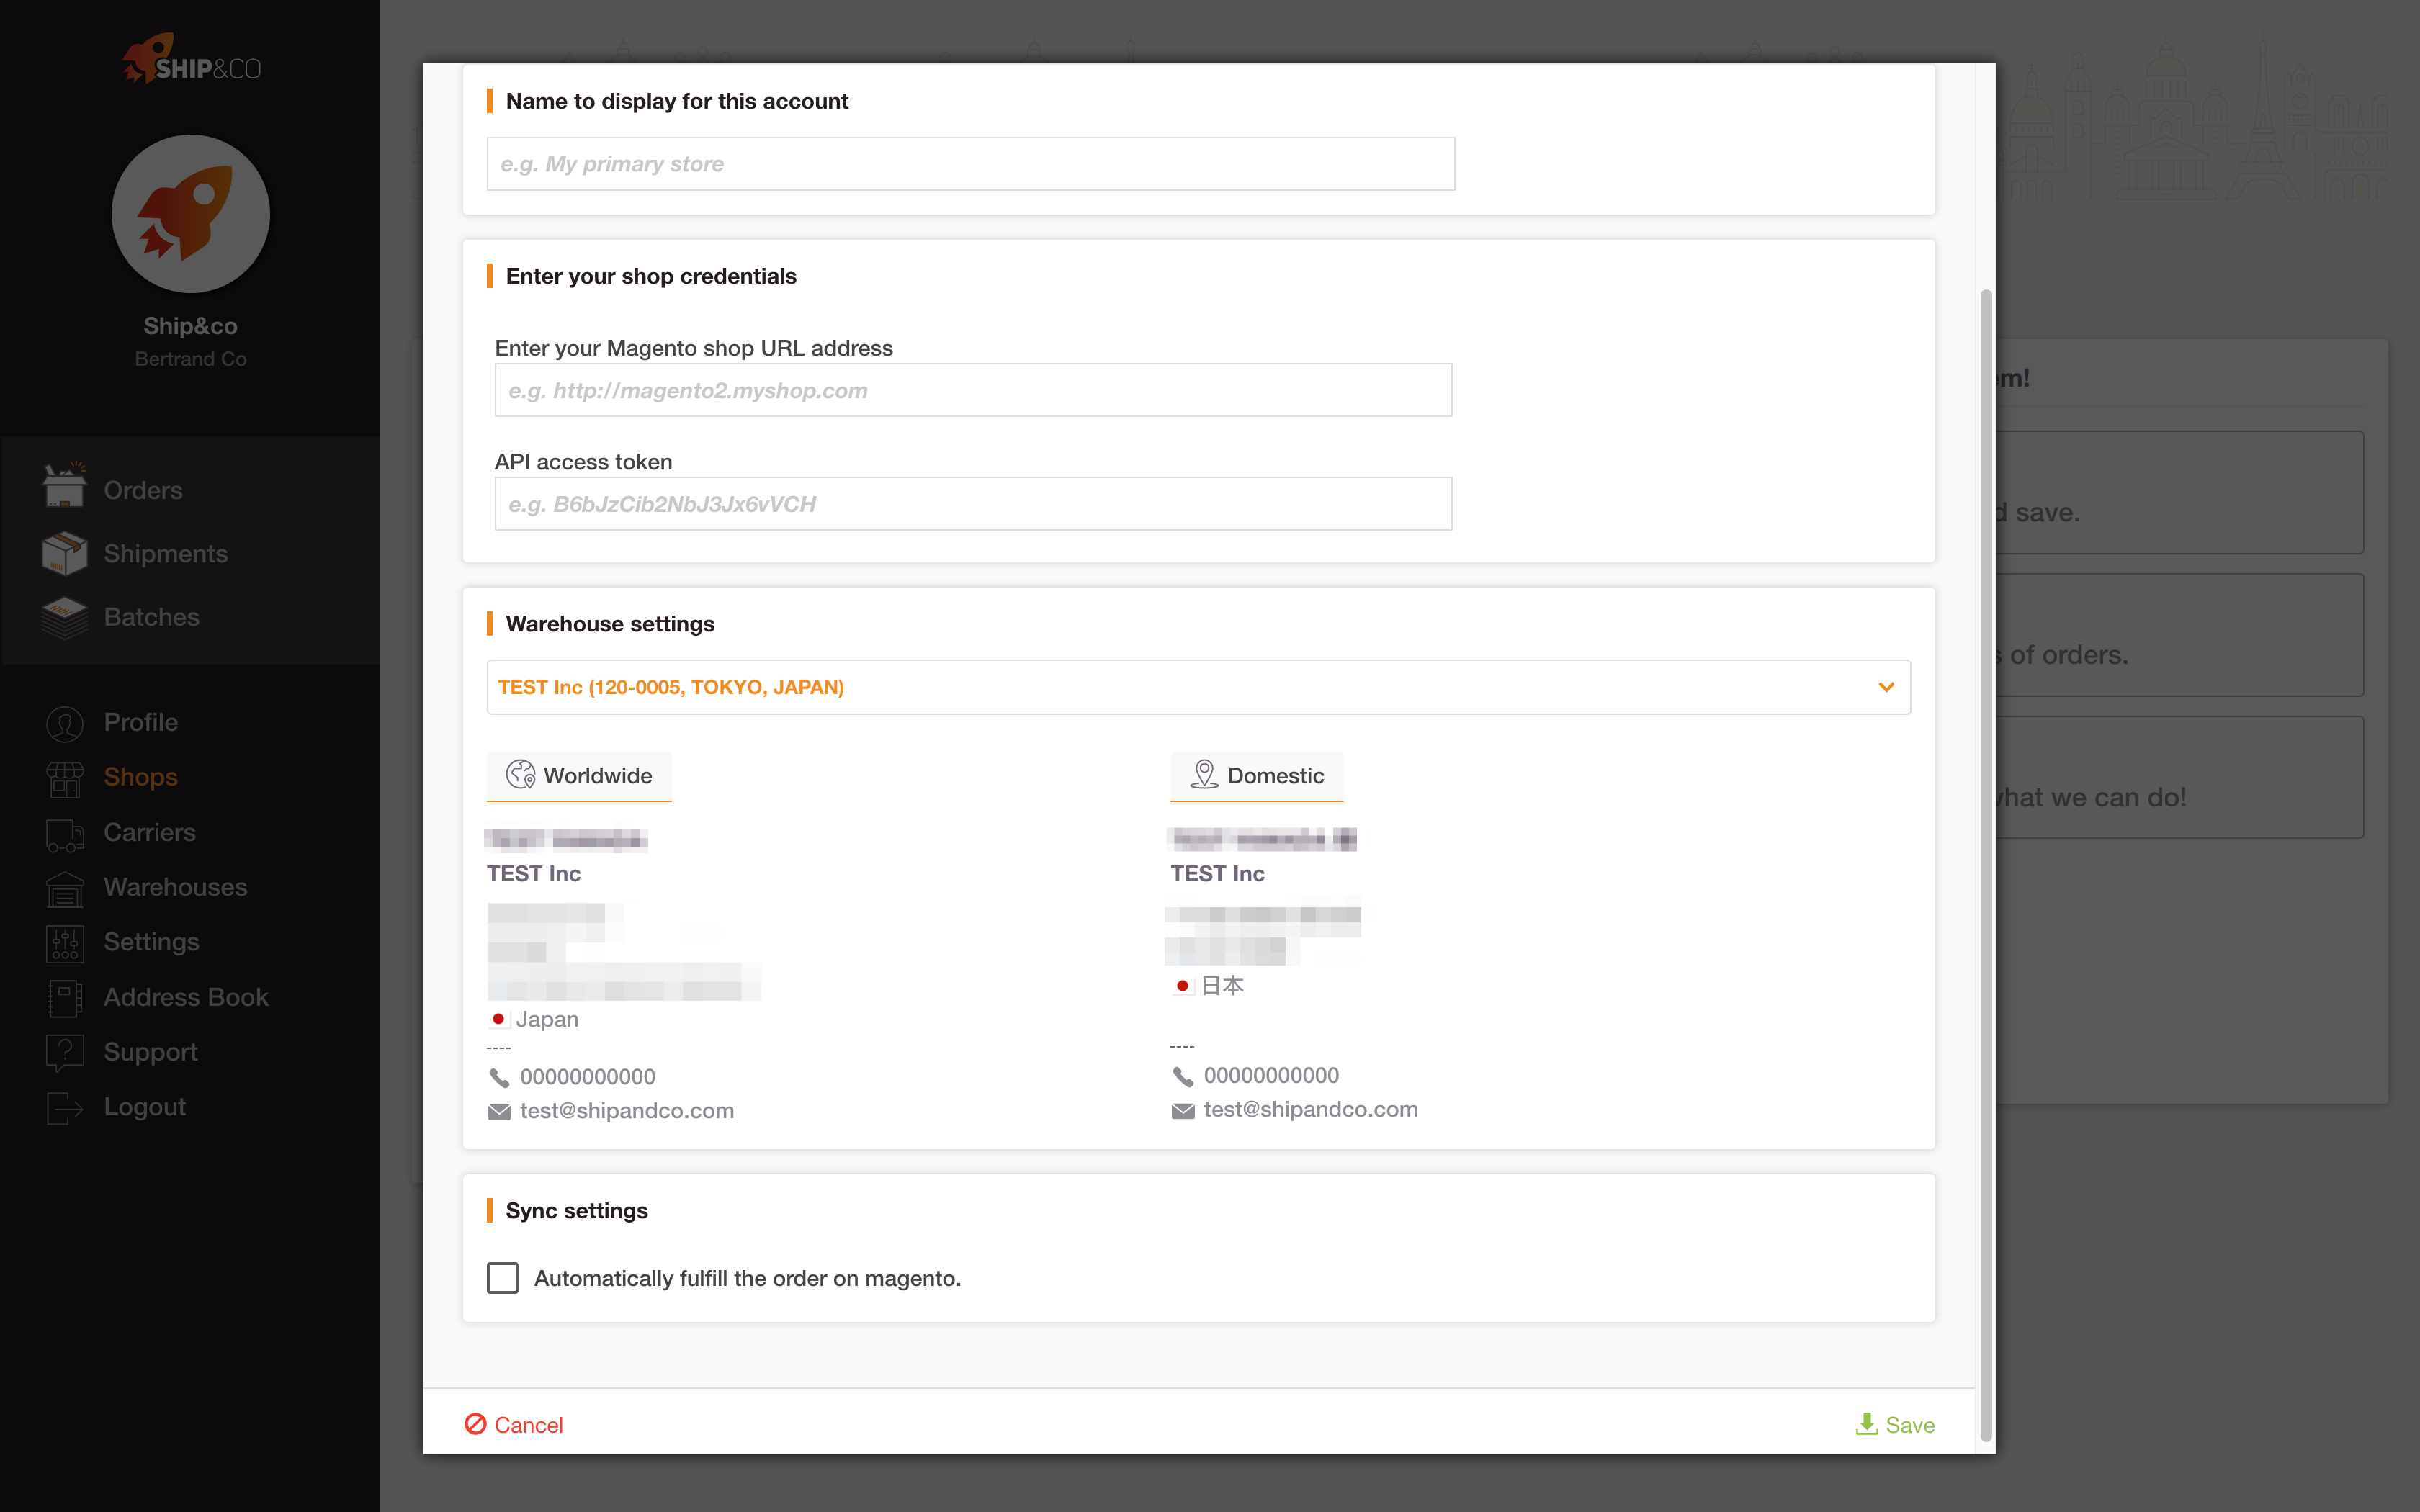Image resolution: width=2420 pixels, height=1512 pixels.
Task: Open the Carriers page
Action: (148, 832)
